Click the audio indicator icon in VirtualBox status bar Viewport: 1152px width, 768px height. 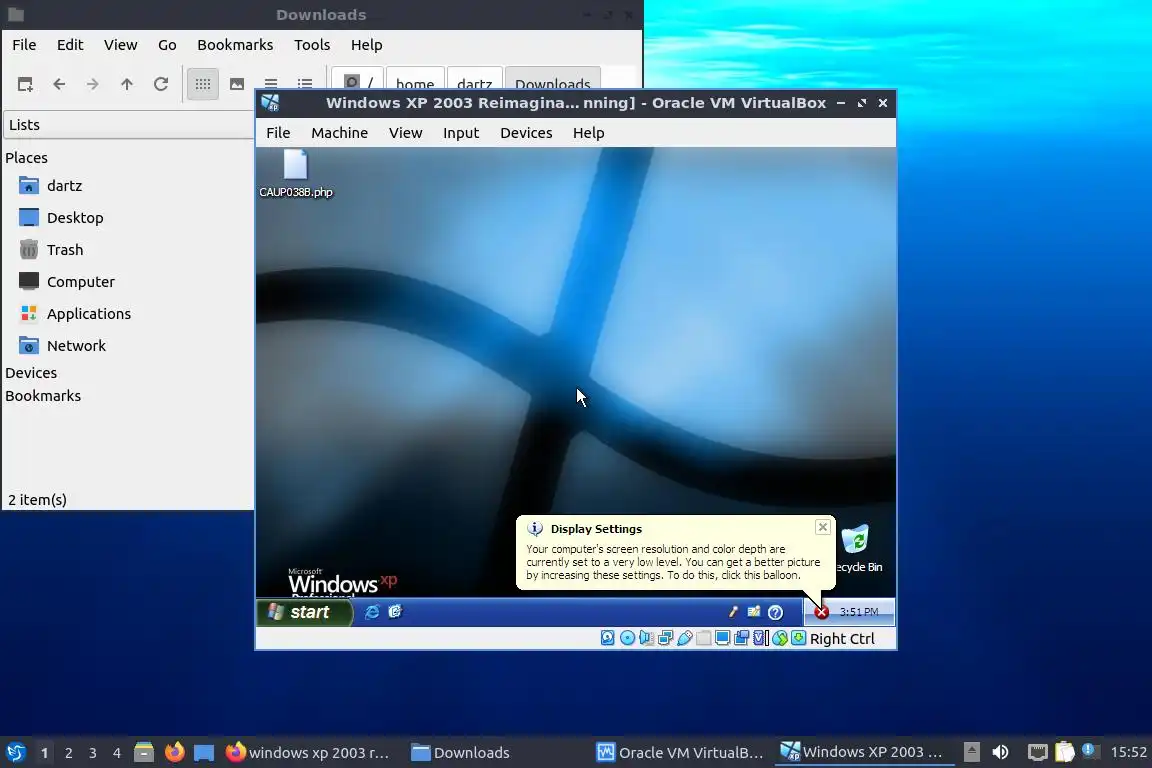647,638
